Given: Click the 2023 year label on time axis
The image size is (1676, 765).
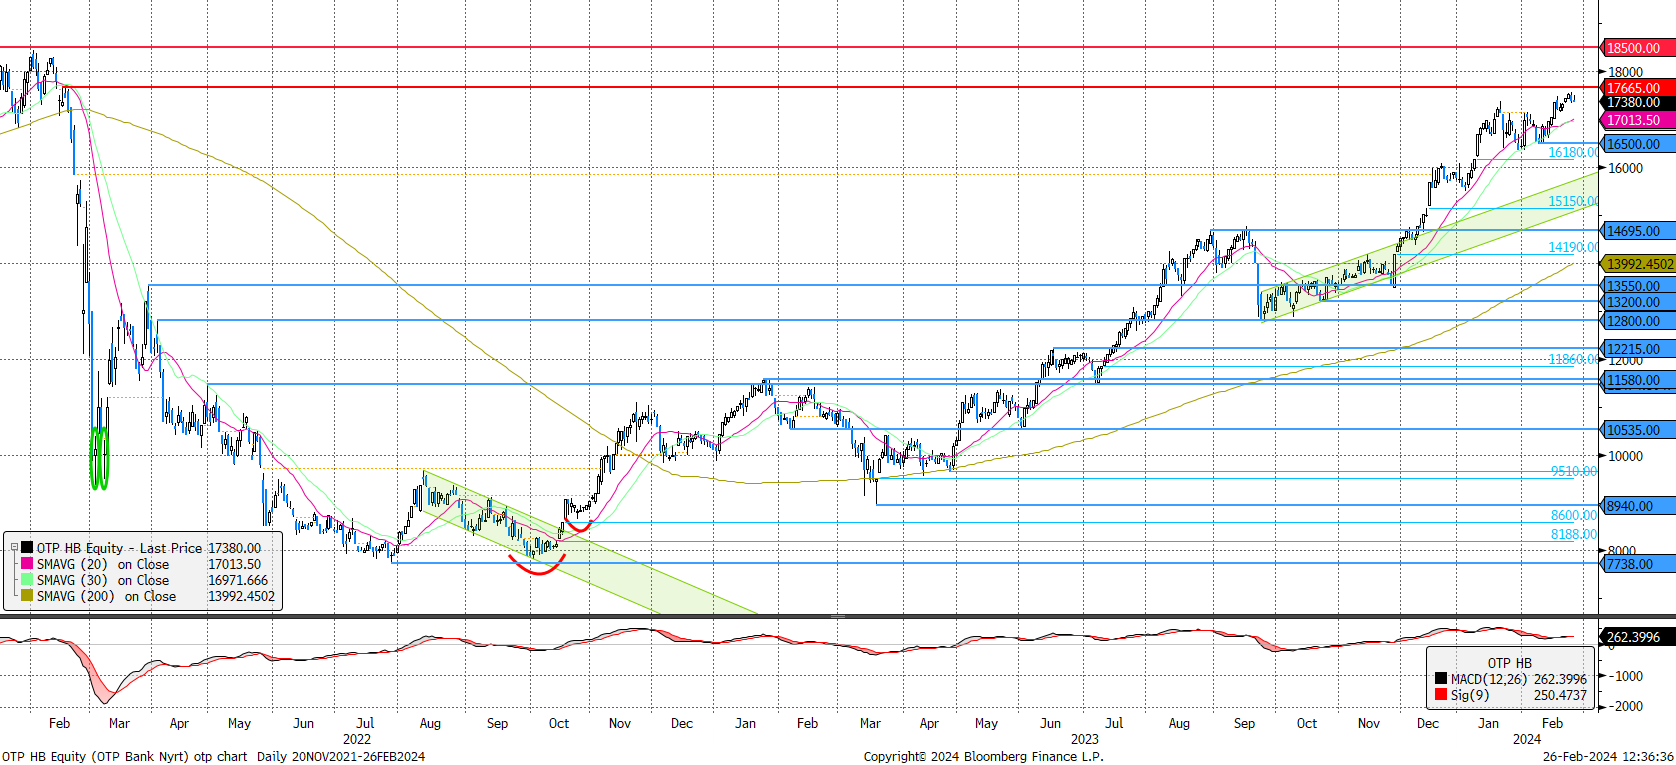Looking at the screenshot, I should tap(1085, 739).
